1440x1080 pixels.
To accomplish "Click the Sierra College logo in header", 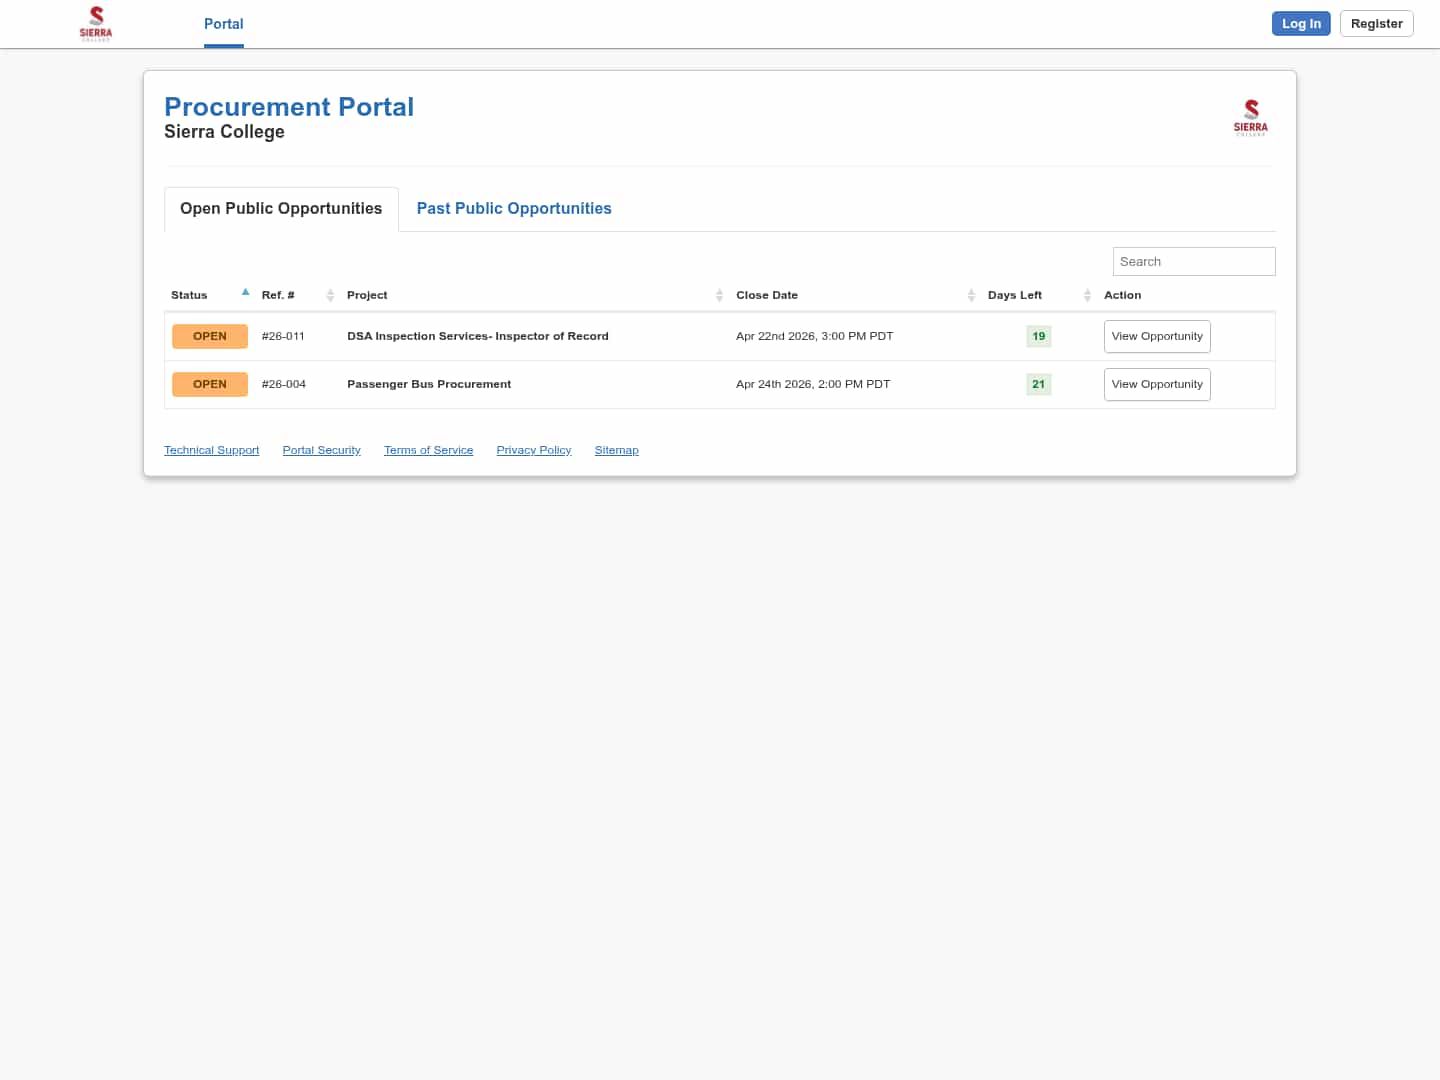I will coord(96,23).
